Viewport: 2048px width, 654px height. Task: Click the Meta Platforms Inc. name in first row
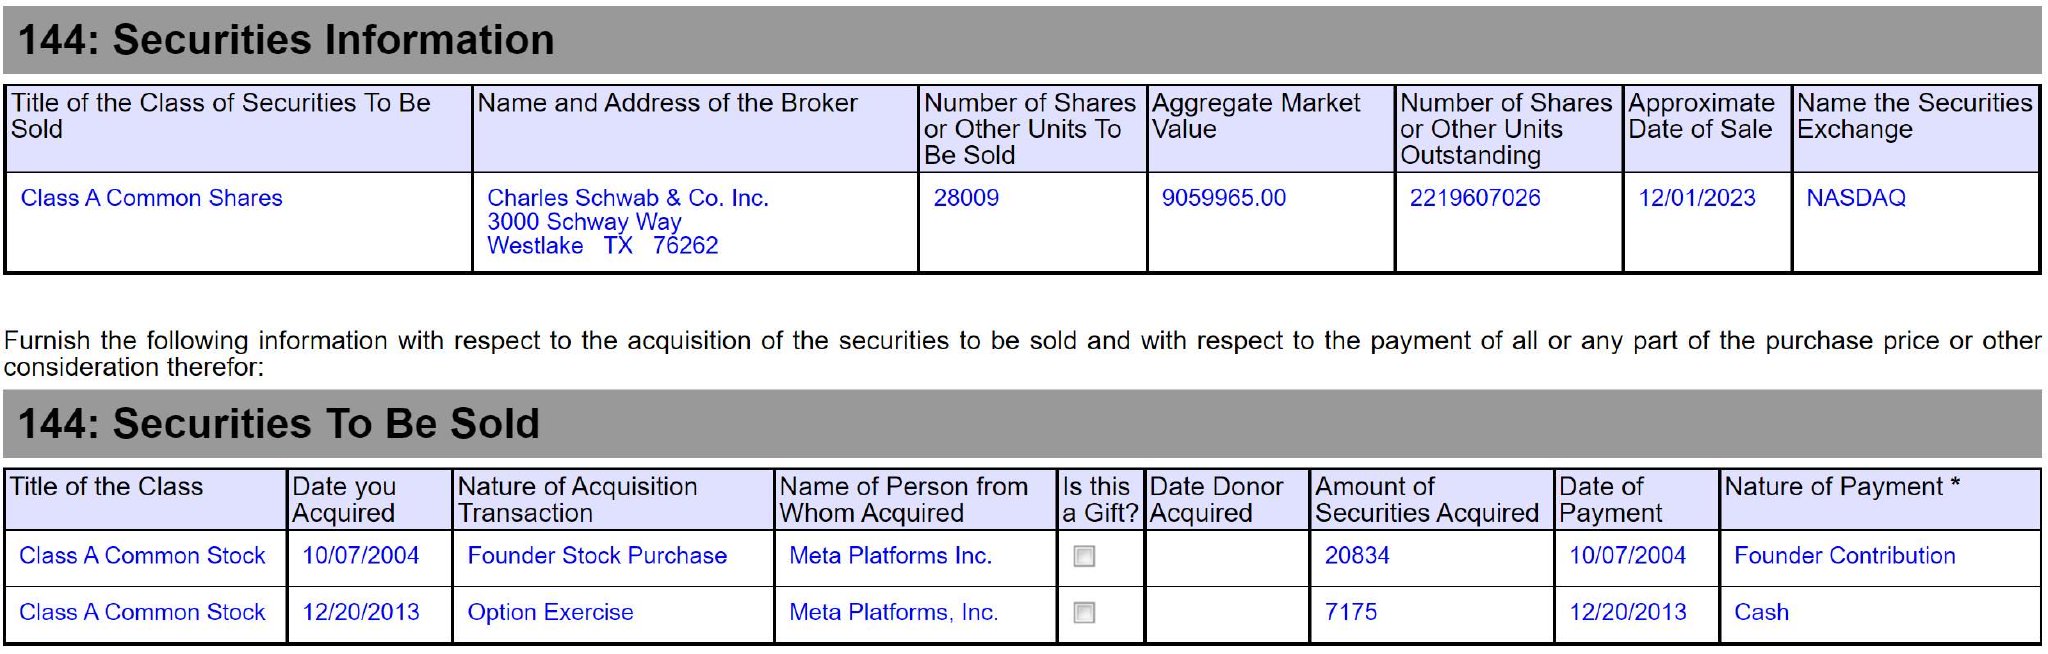891,556
